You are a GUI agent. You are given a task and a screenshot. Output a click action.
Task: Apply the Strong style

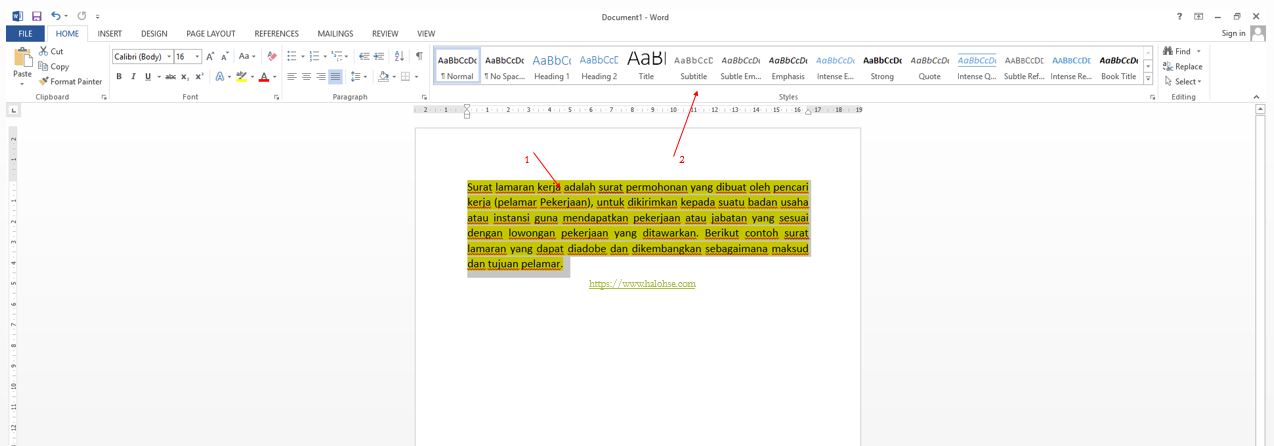[882, 66]
